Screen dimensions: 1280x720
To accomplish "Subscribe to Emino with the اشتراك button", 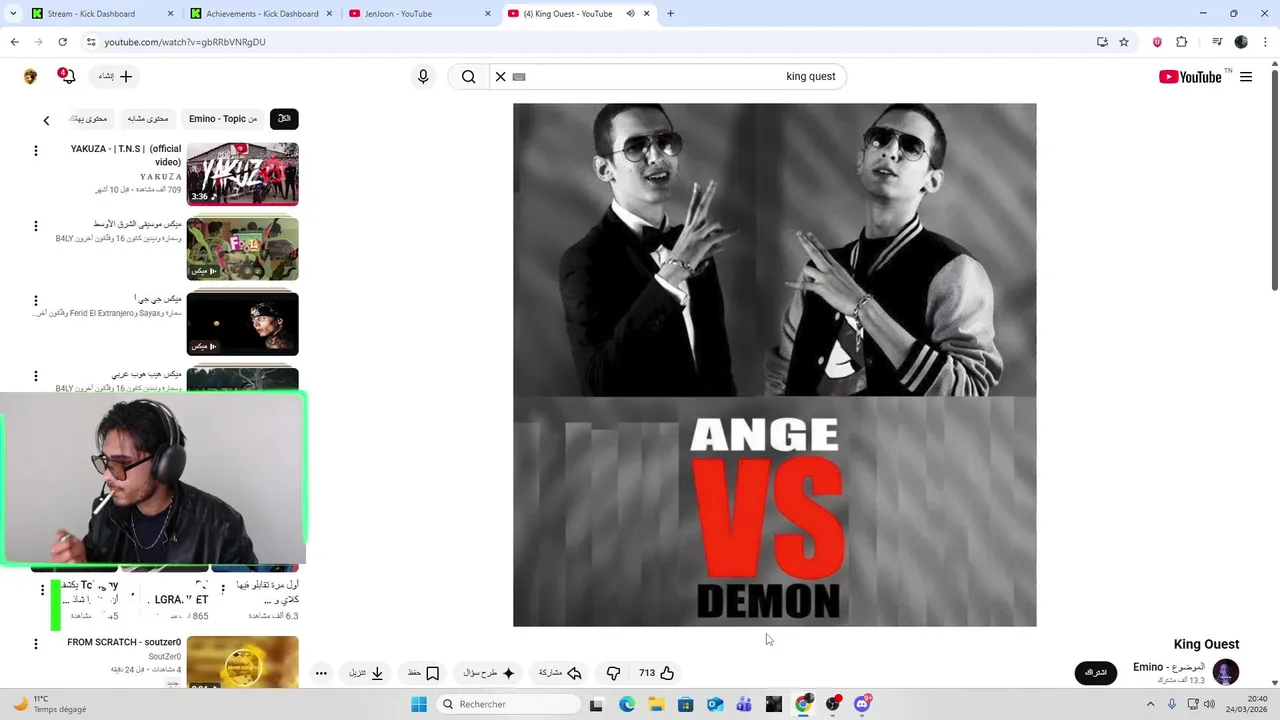I will point(1096,673).
